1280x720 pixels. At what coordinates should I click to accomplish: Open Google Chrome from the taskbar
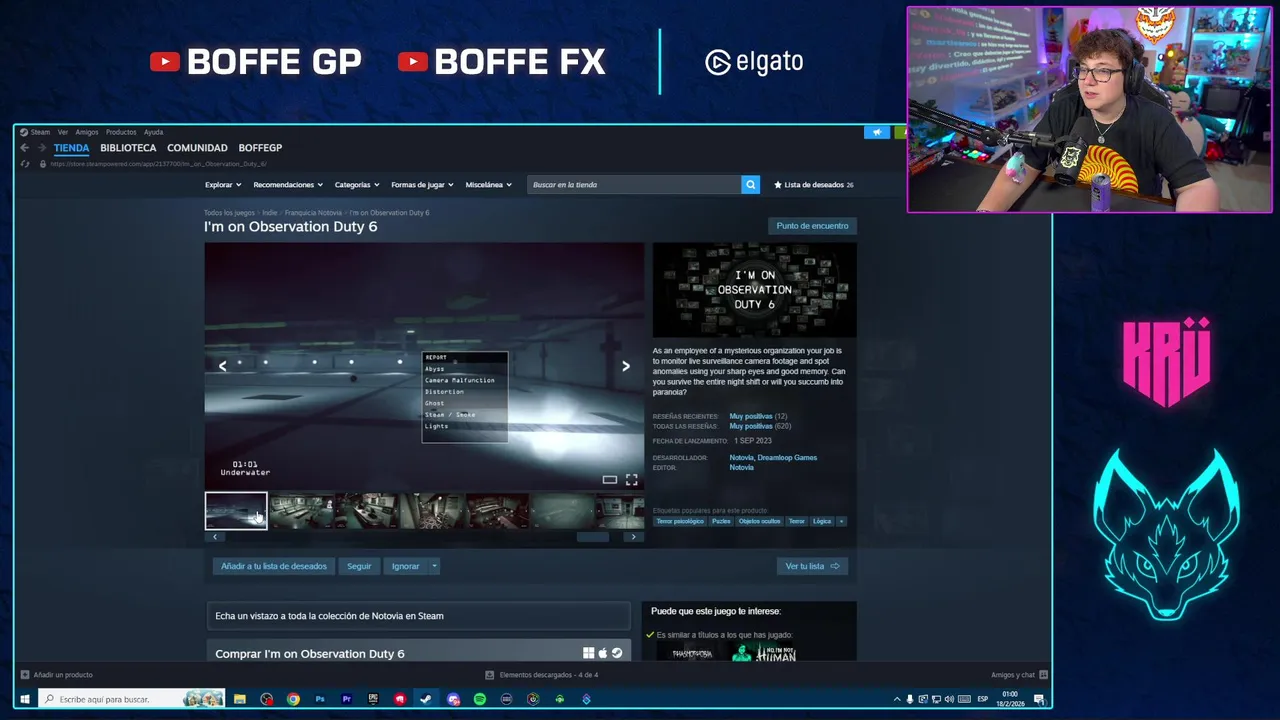(x=293, y=699)
